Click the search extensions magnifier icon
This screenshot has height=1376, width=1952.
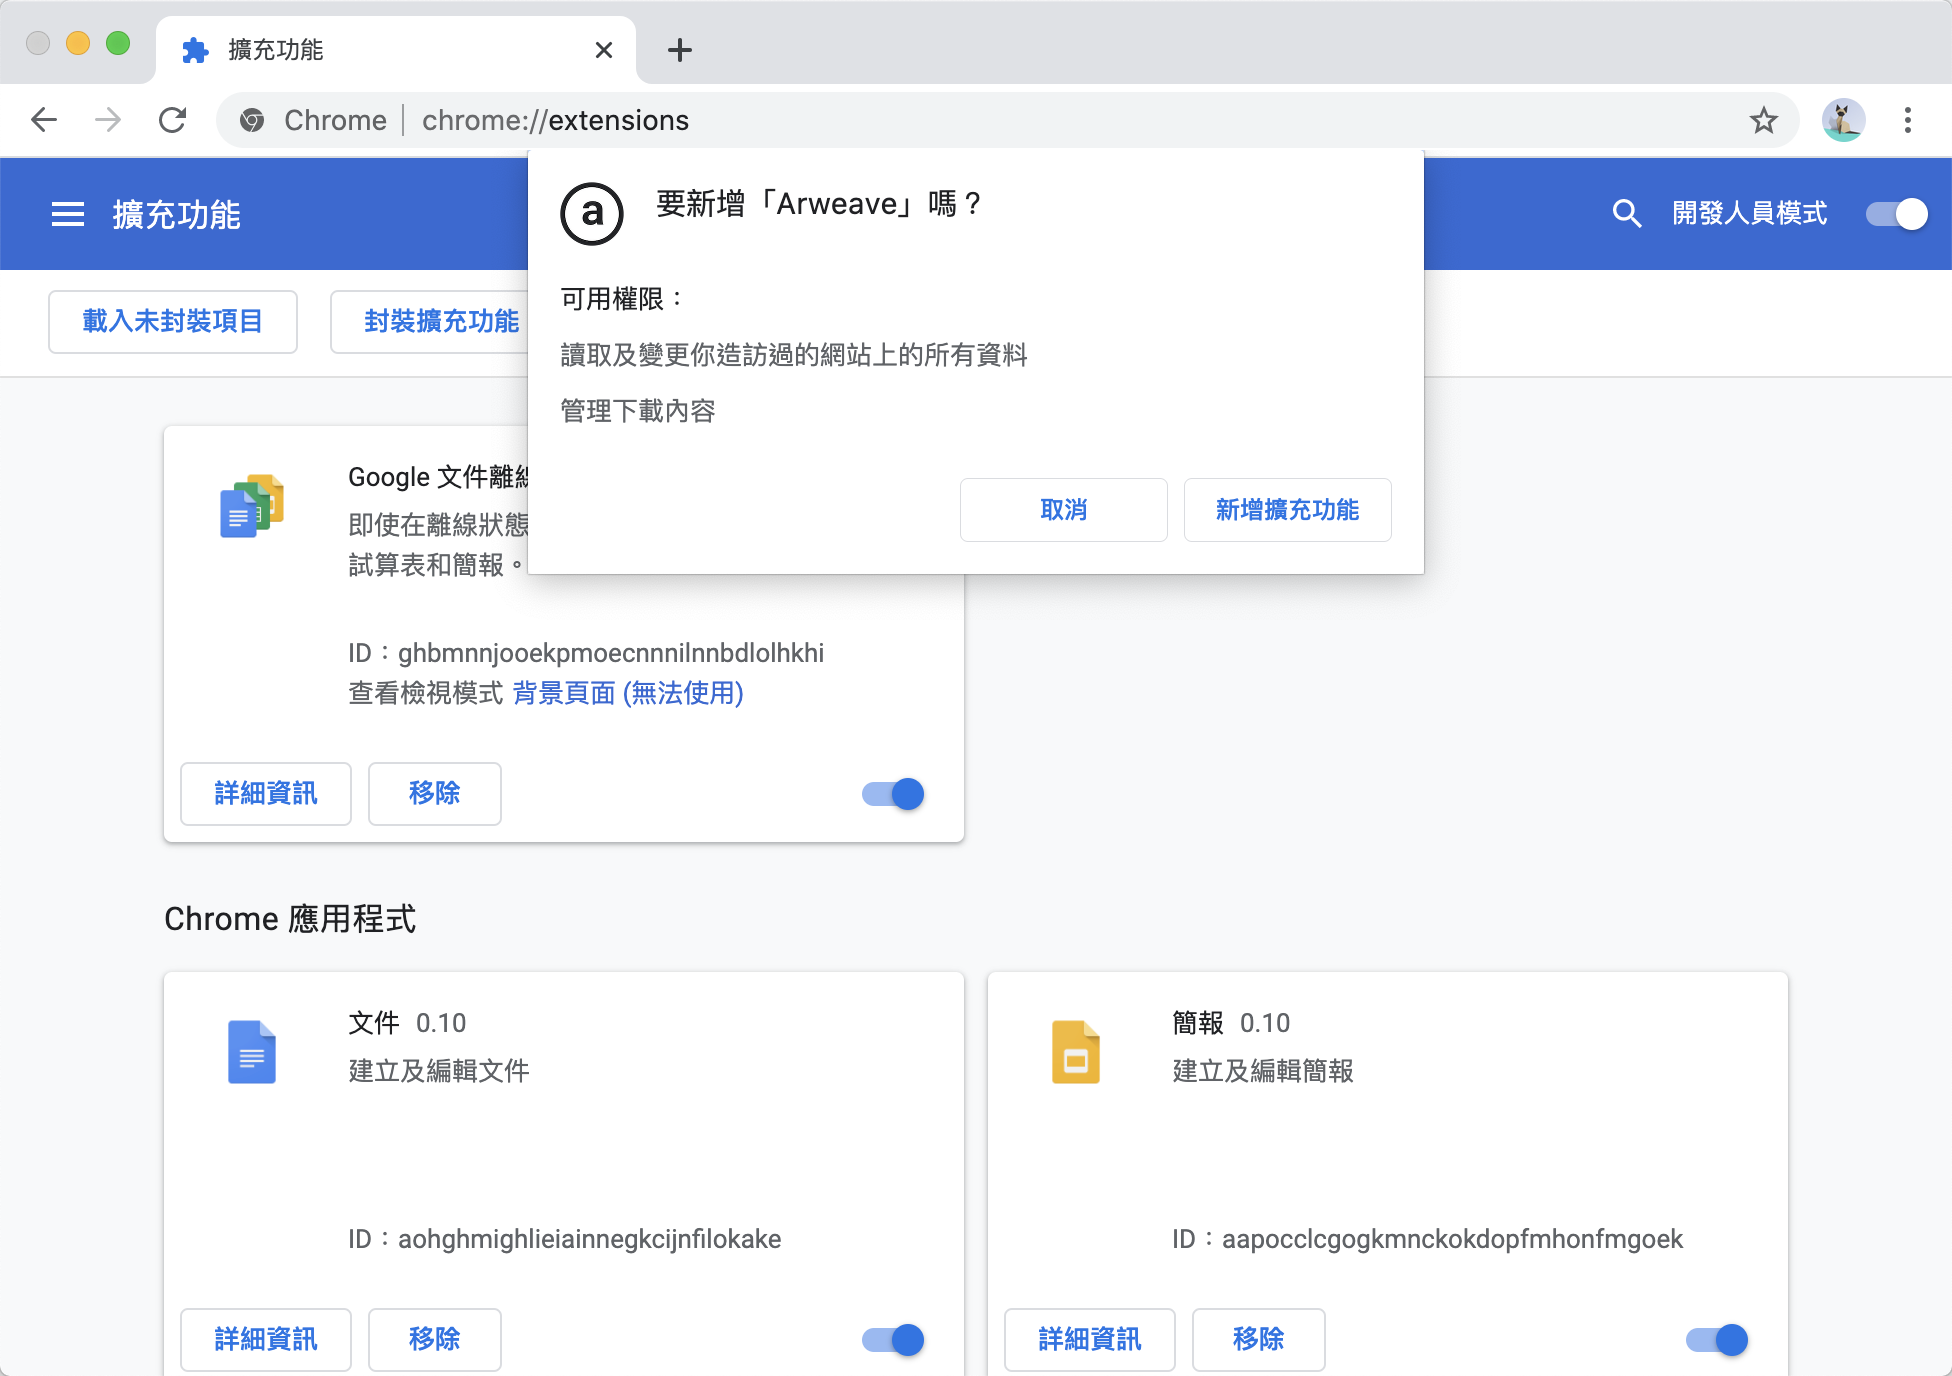click(1626, 213)
